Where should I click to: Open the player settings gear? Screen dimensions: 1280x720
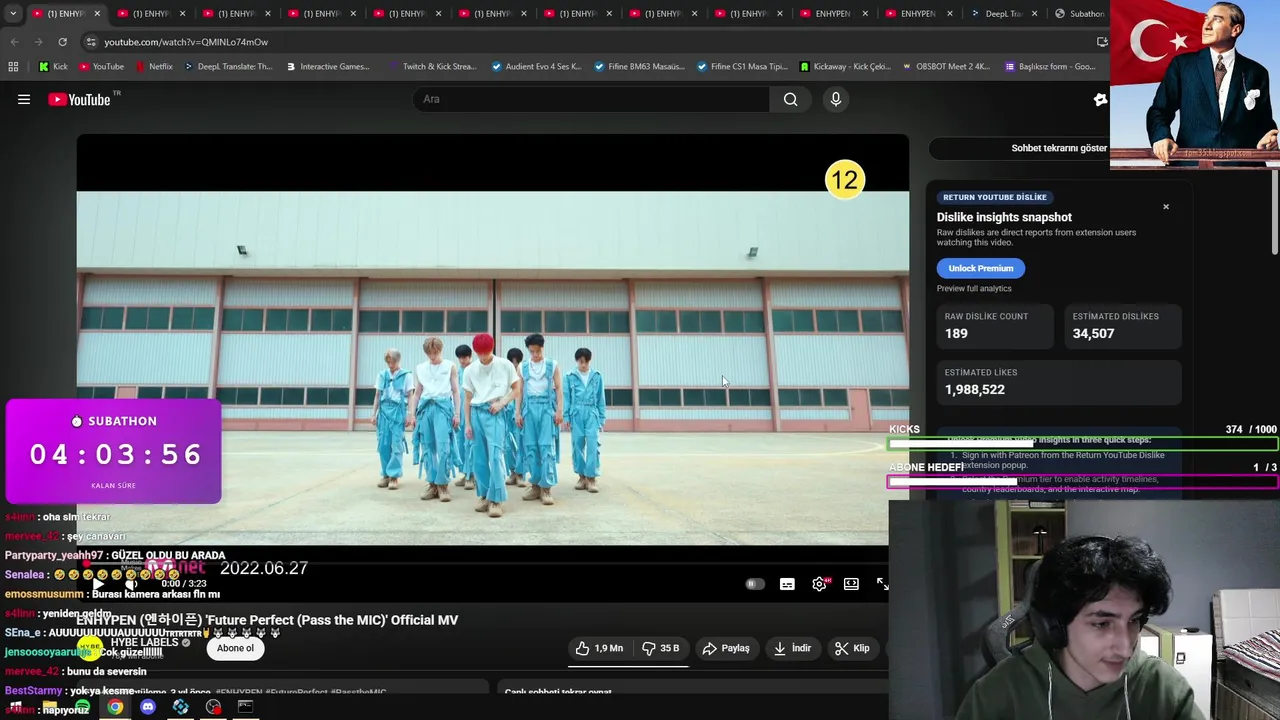coord(819,584)
